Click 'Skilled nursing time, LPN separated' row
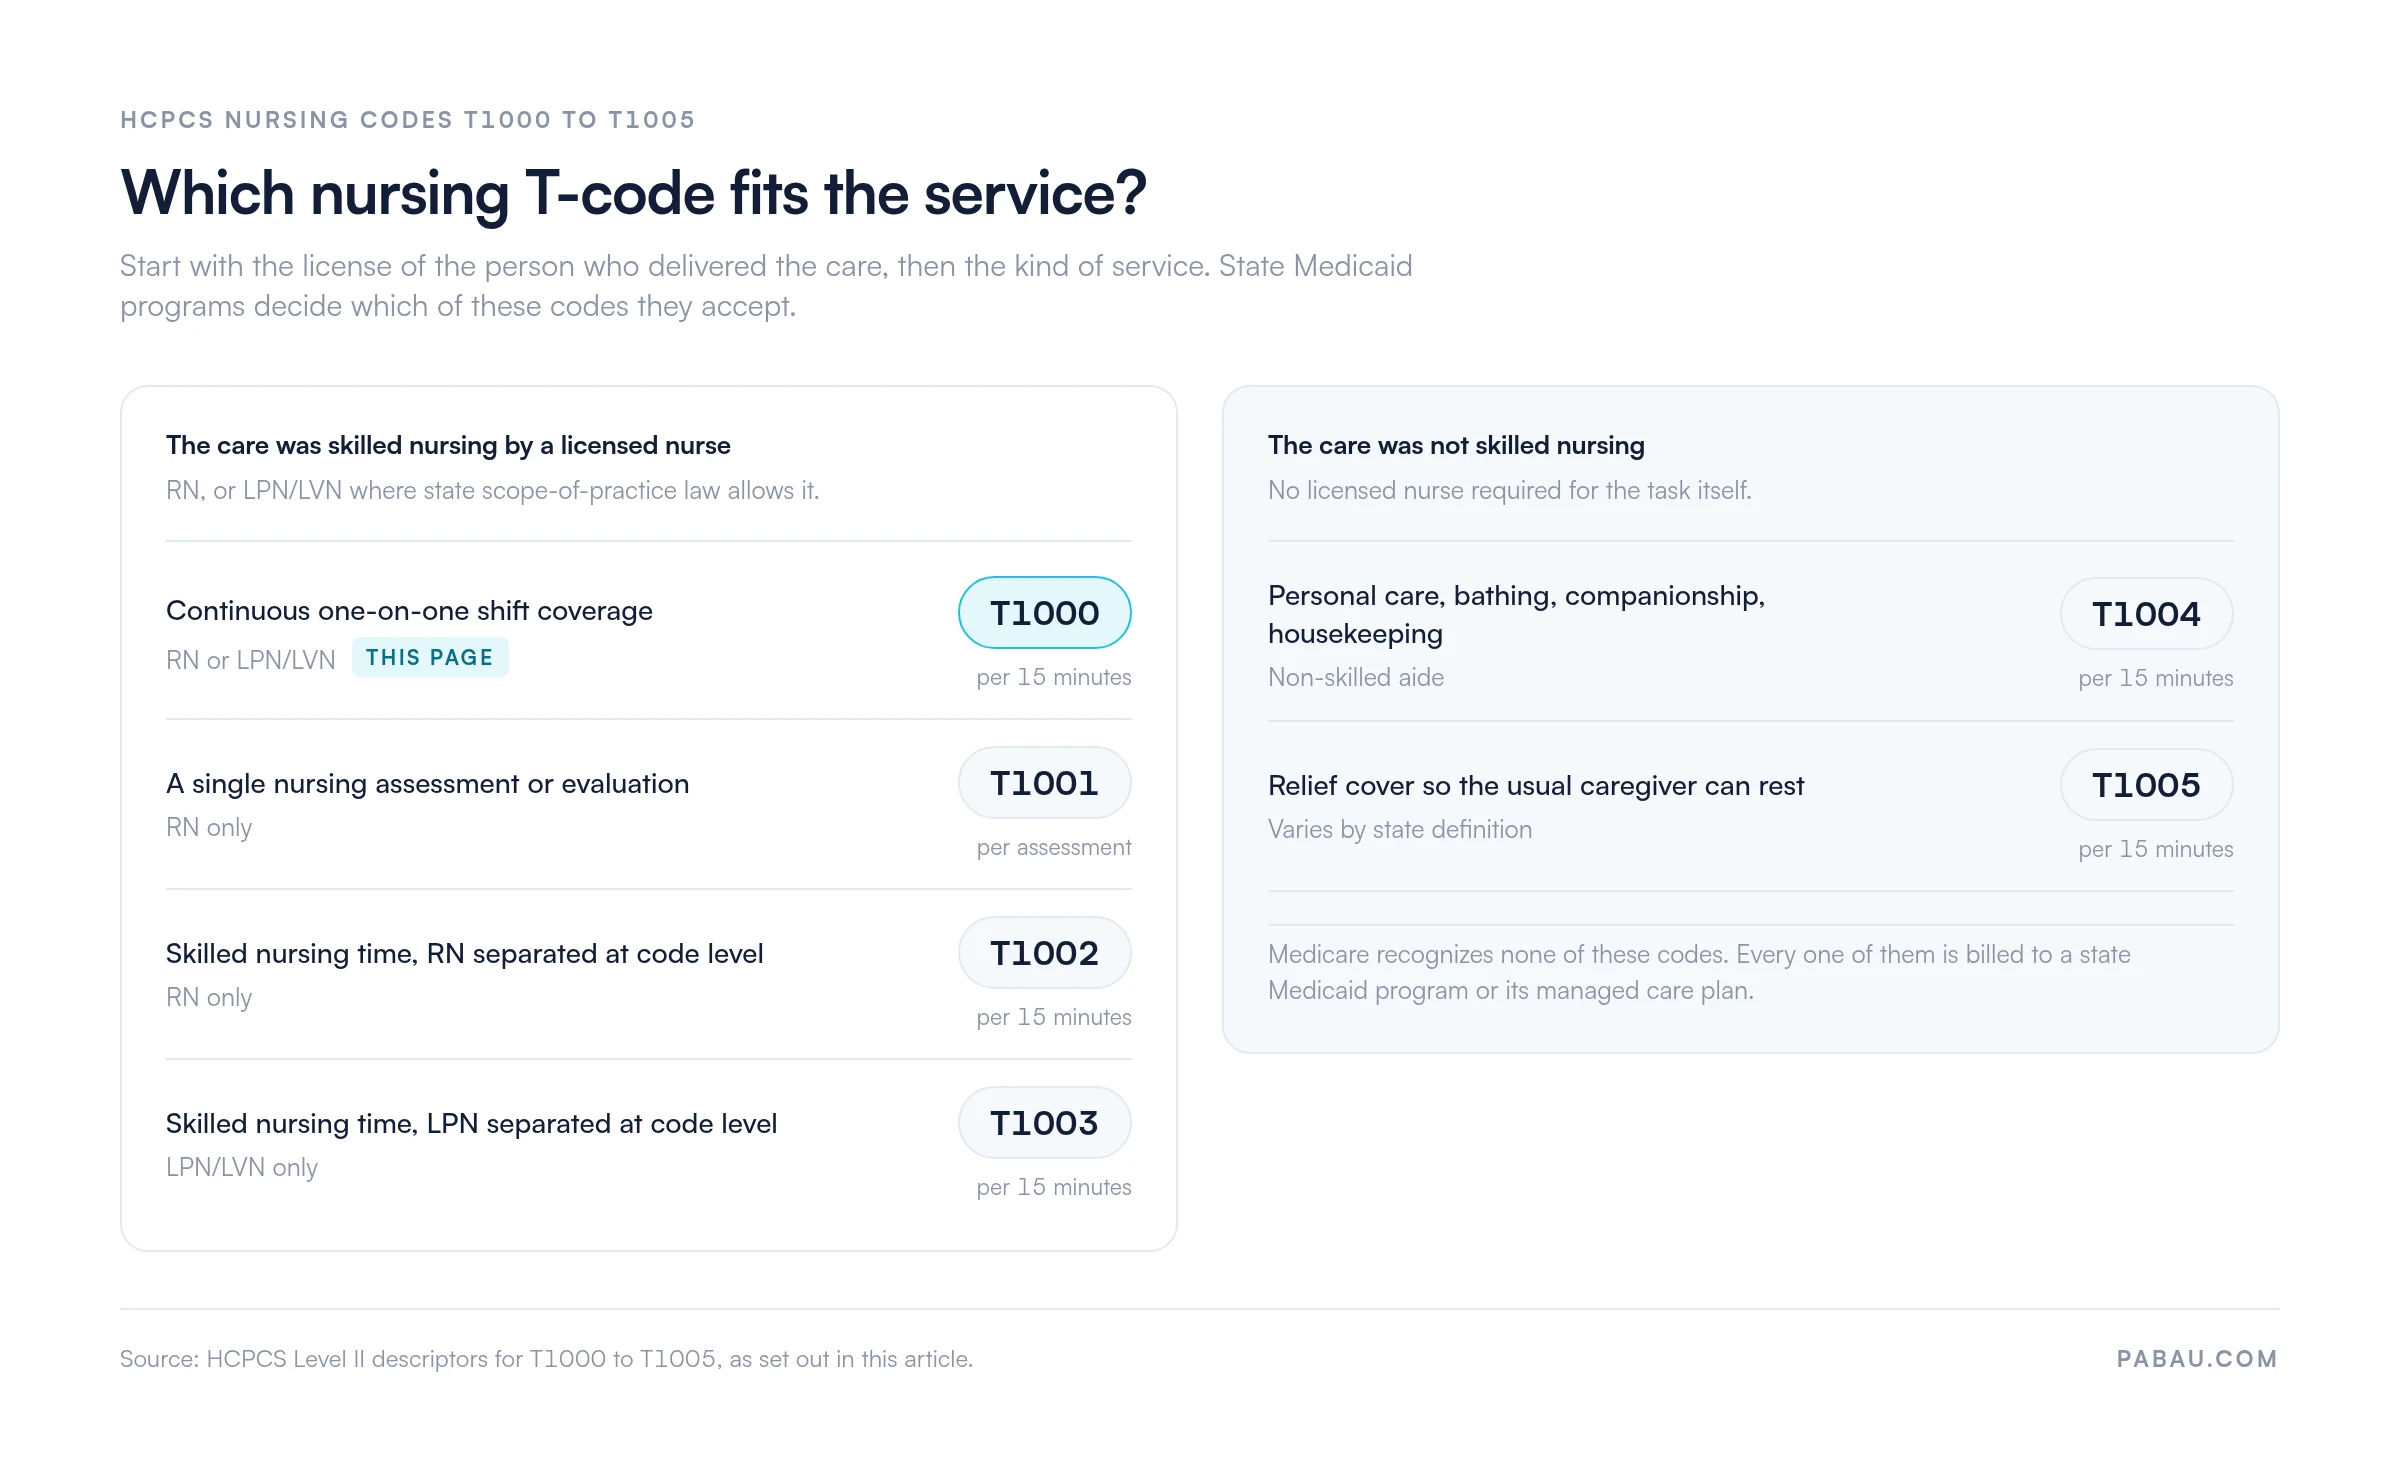 point(649,1144)
